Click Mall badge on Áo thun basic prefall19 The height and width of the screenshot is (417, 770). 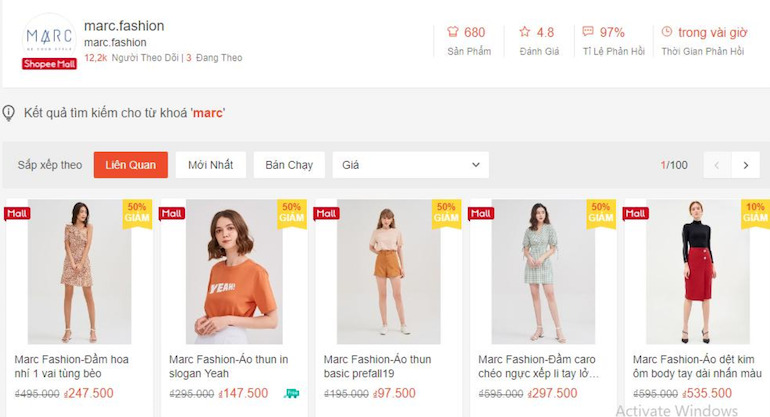click(x=327, y=213)
